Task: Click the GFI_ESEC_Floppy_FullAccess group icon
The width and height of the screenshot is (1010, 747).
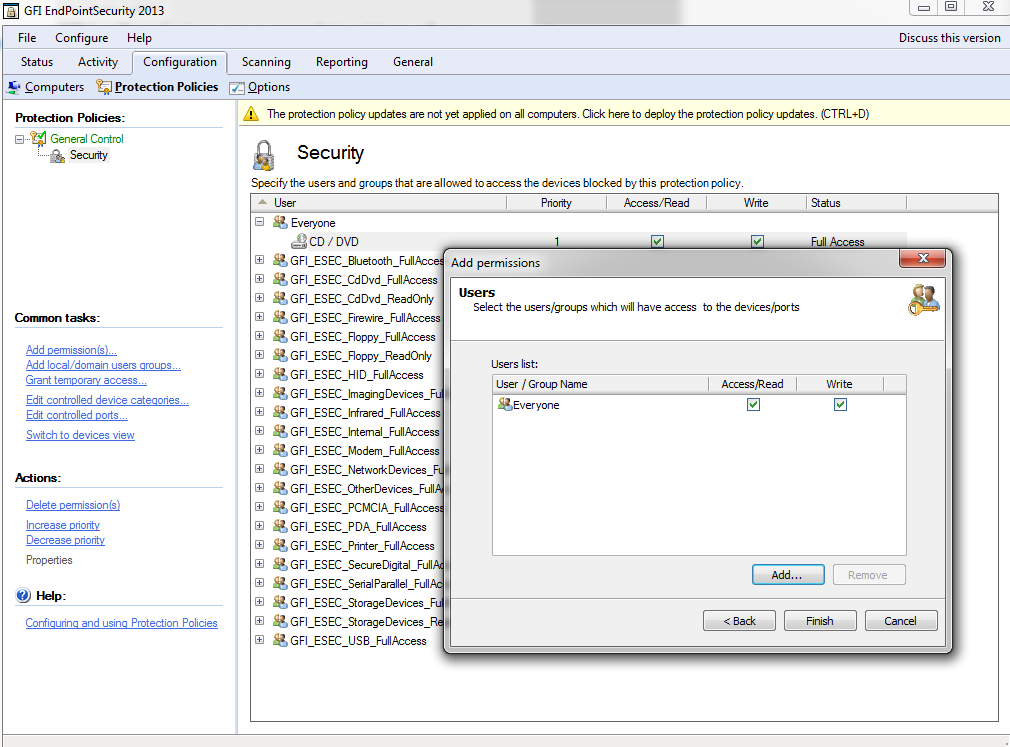Action: 280,336
